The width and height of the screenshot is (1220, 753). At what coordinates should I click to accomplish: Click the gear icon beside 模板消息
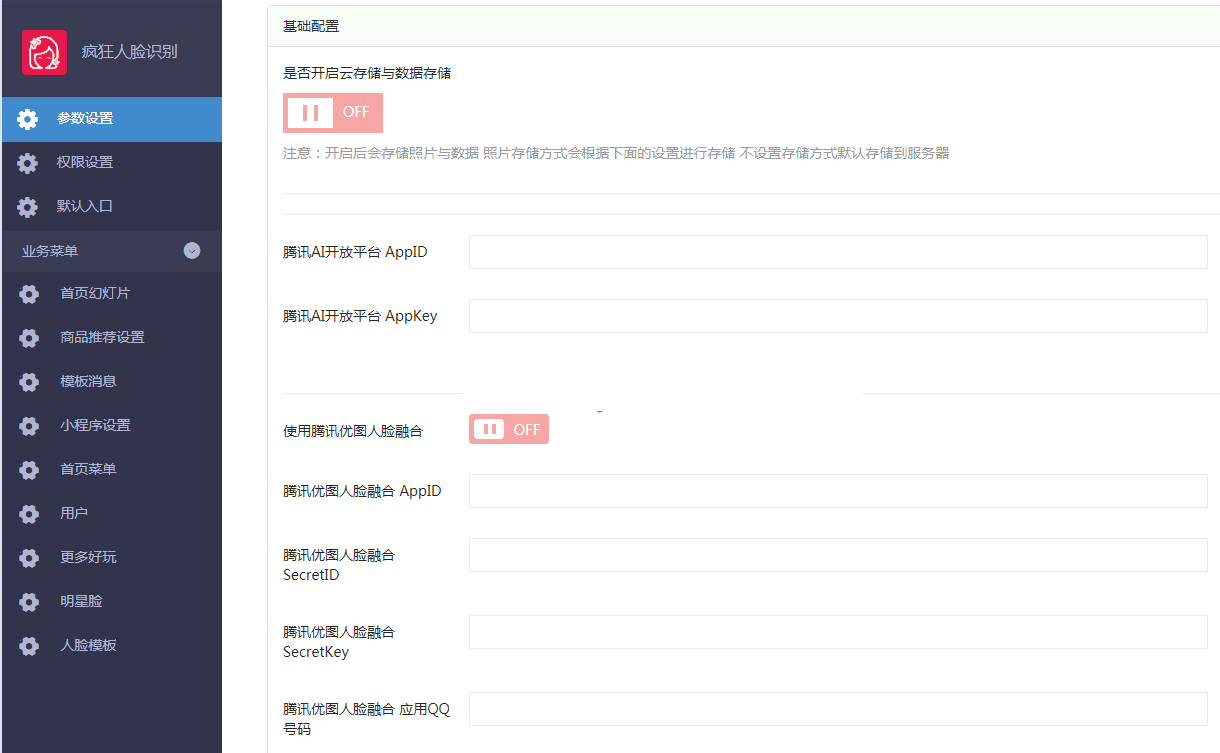29,382
